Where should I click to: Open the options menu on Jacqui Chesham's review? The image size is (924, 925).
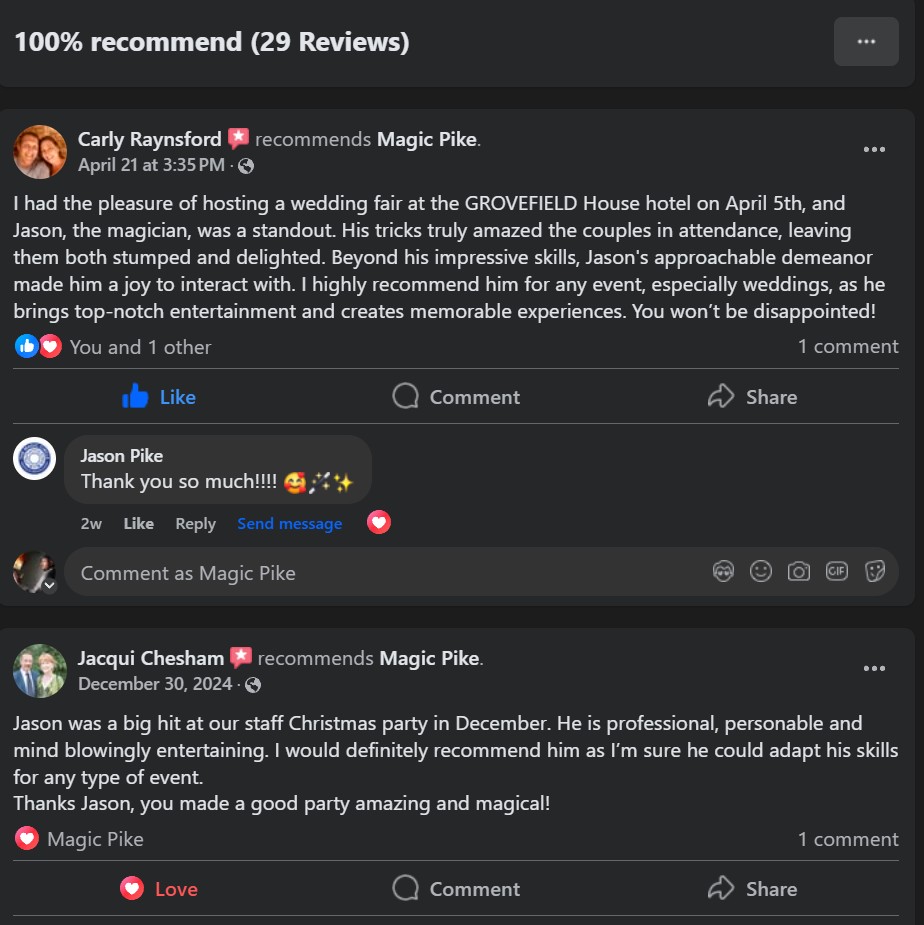pyautogui.click(x=874, y=669)
